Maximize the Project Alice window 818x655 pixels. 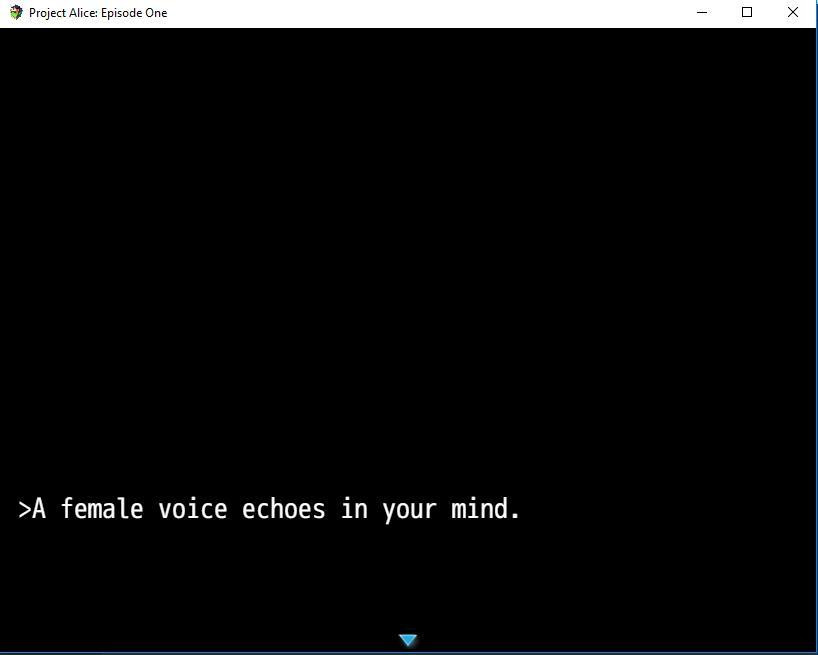[747, 13]
